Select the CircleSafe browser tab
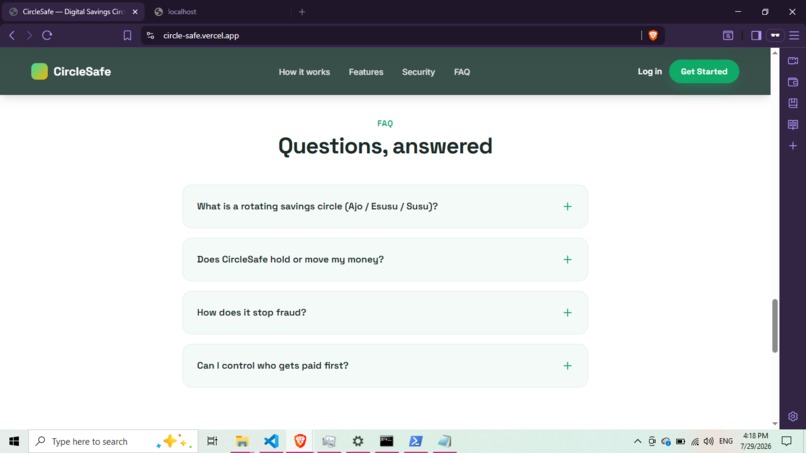 click(72, 12)
